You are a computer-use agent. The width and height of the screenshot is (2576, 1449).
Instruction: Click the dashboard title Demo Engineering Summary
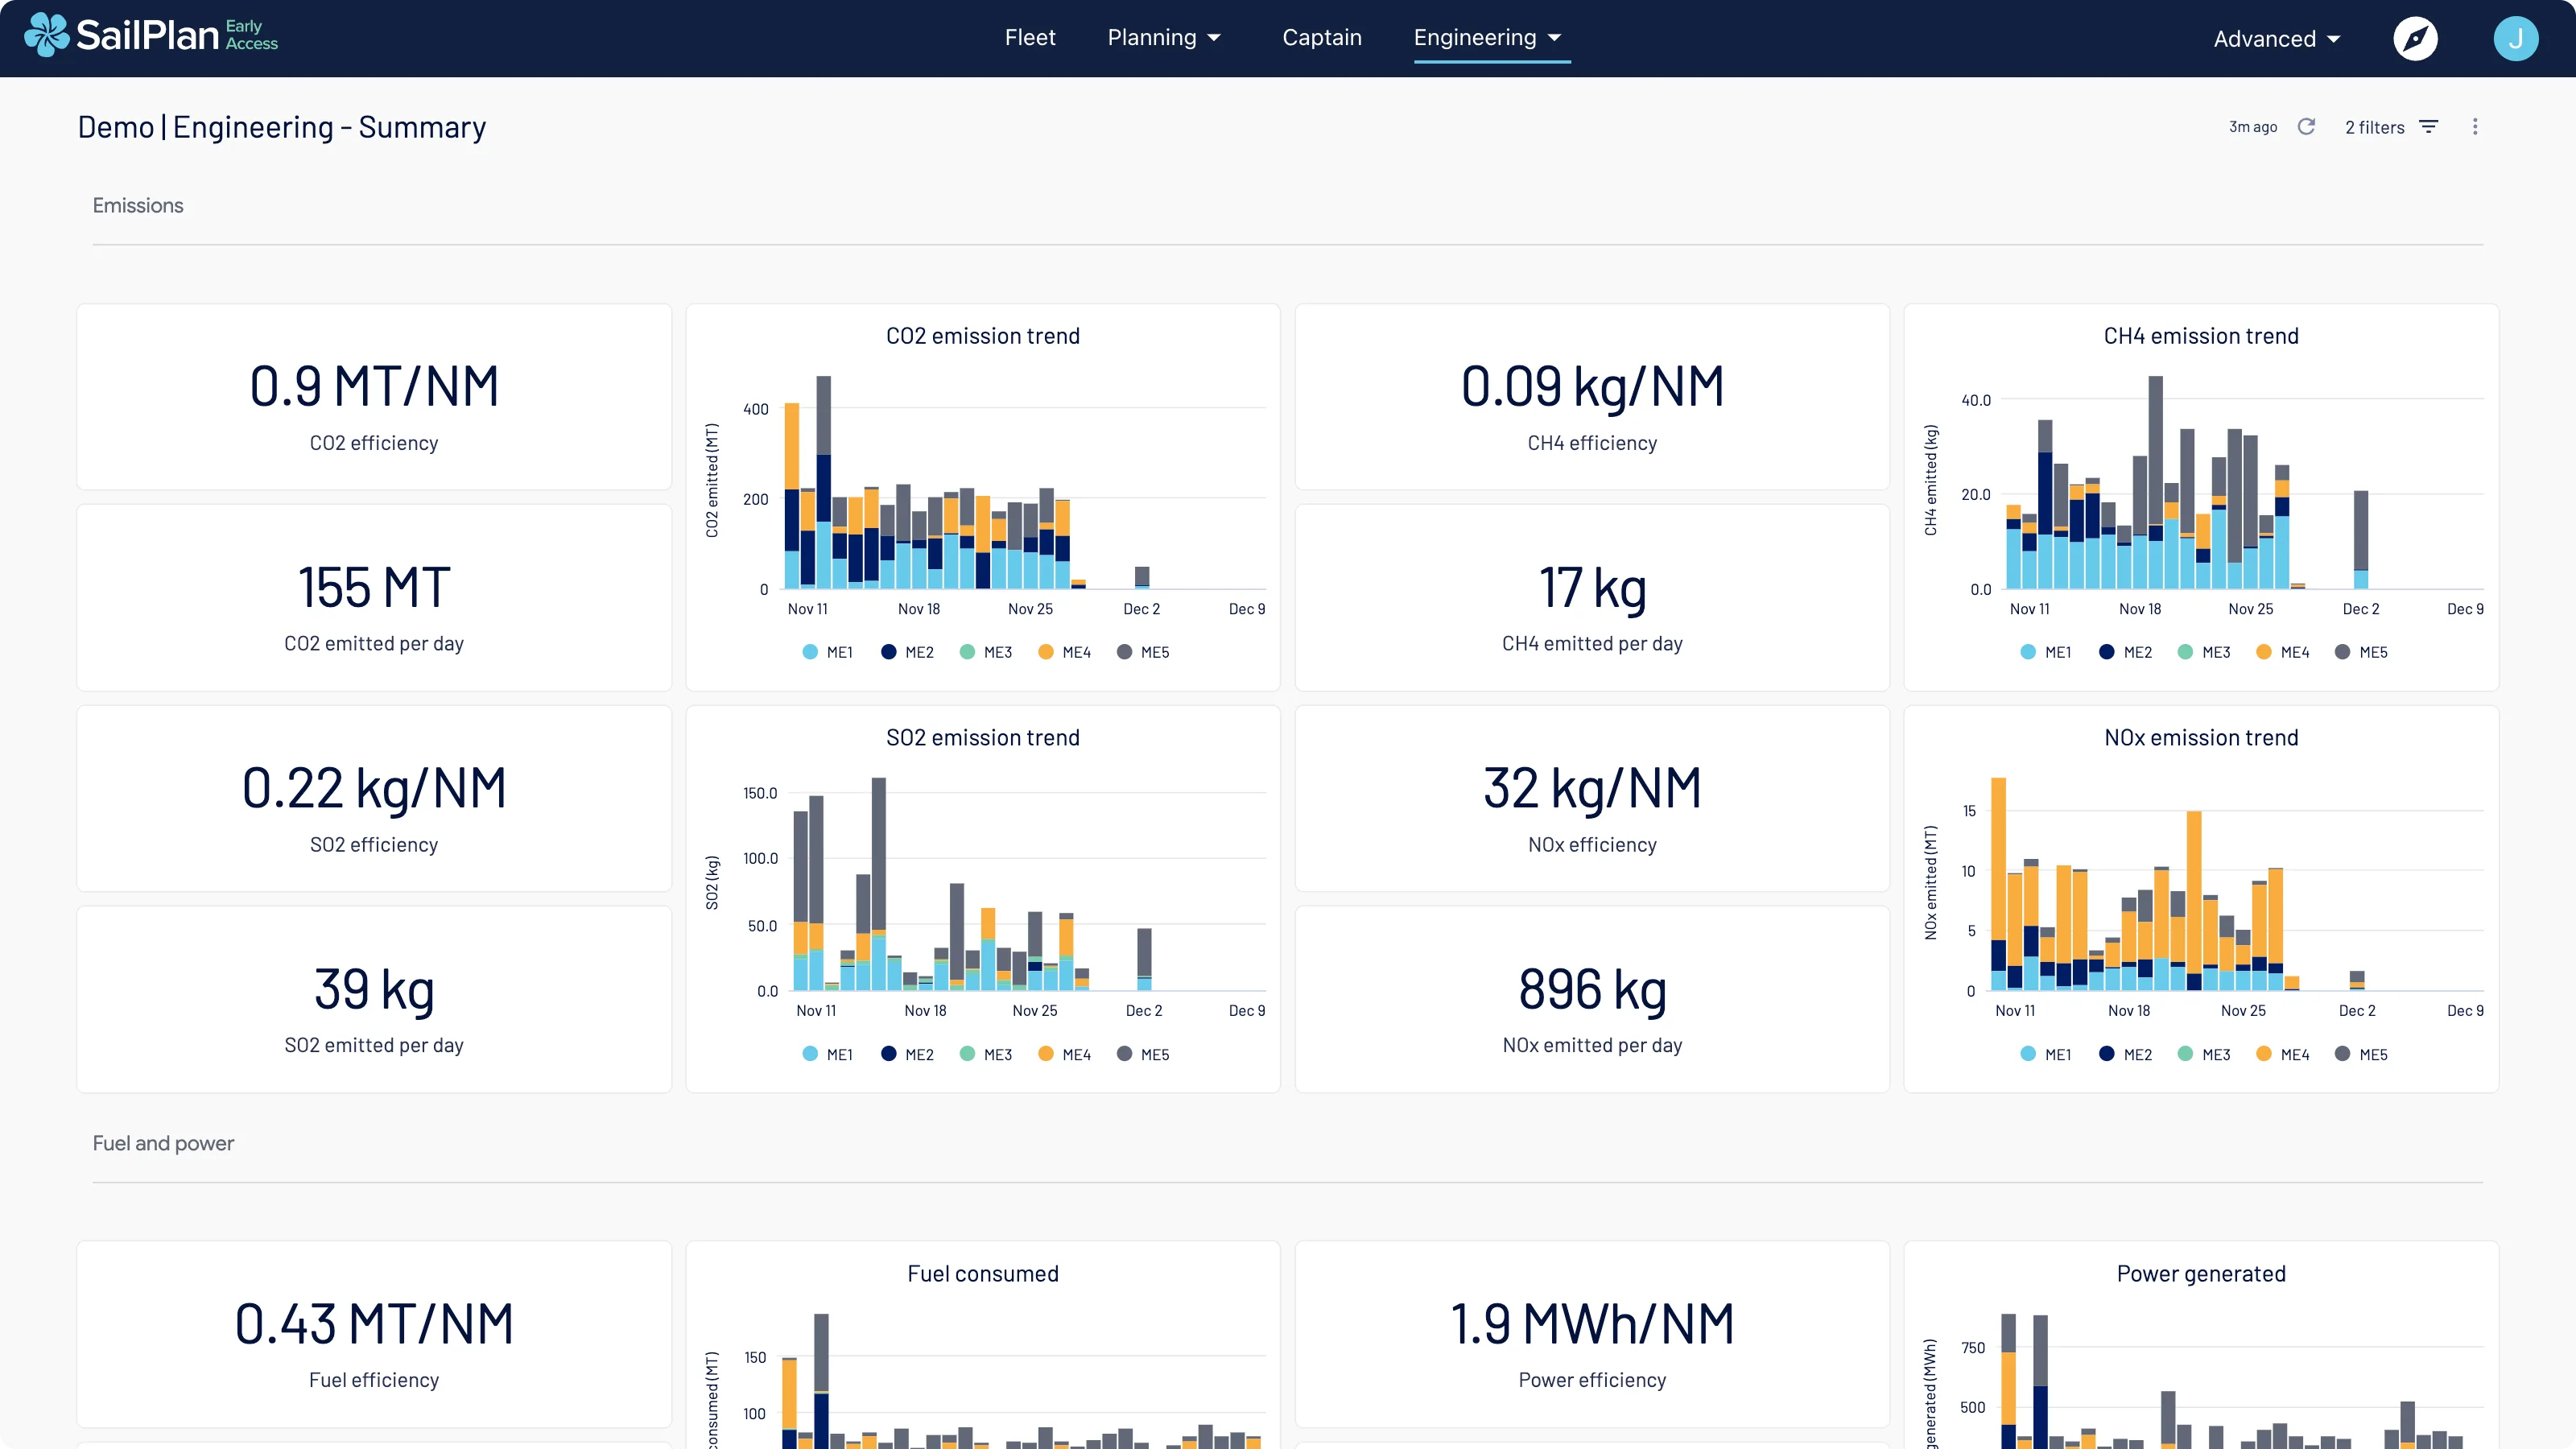282,127
